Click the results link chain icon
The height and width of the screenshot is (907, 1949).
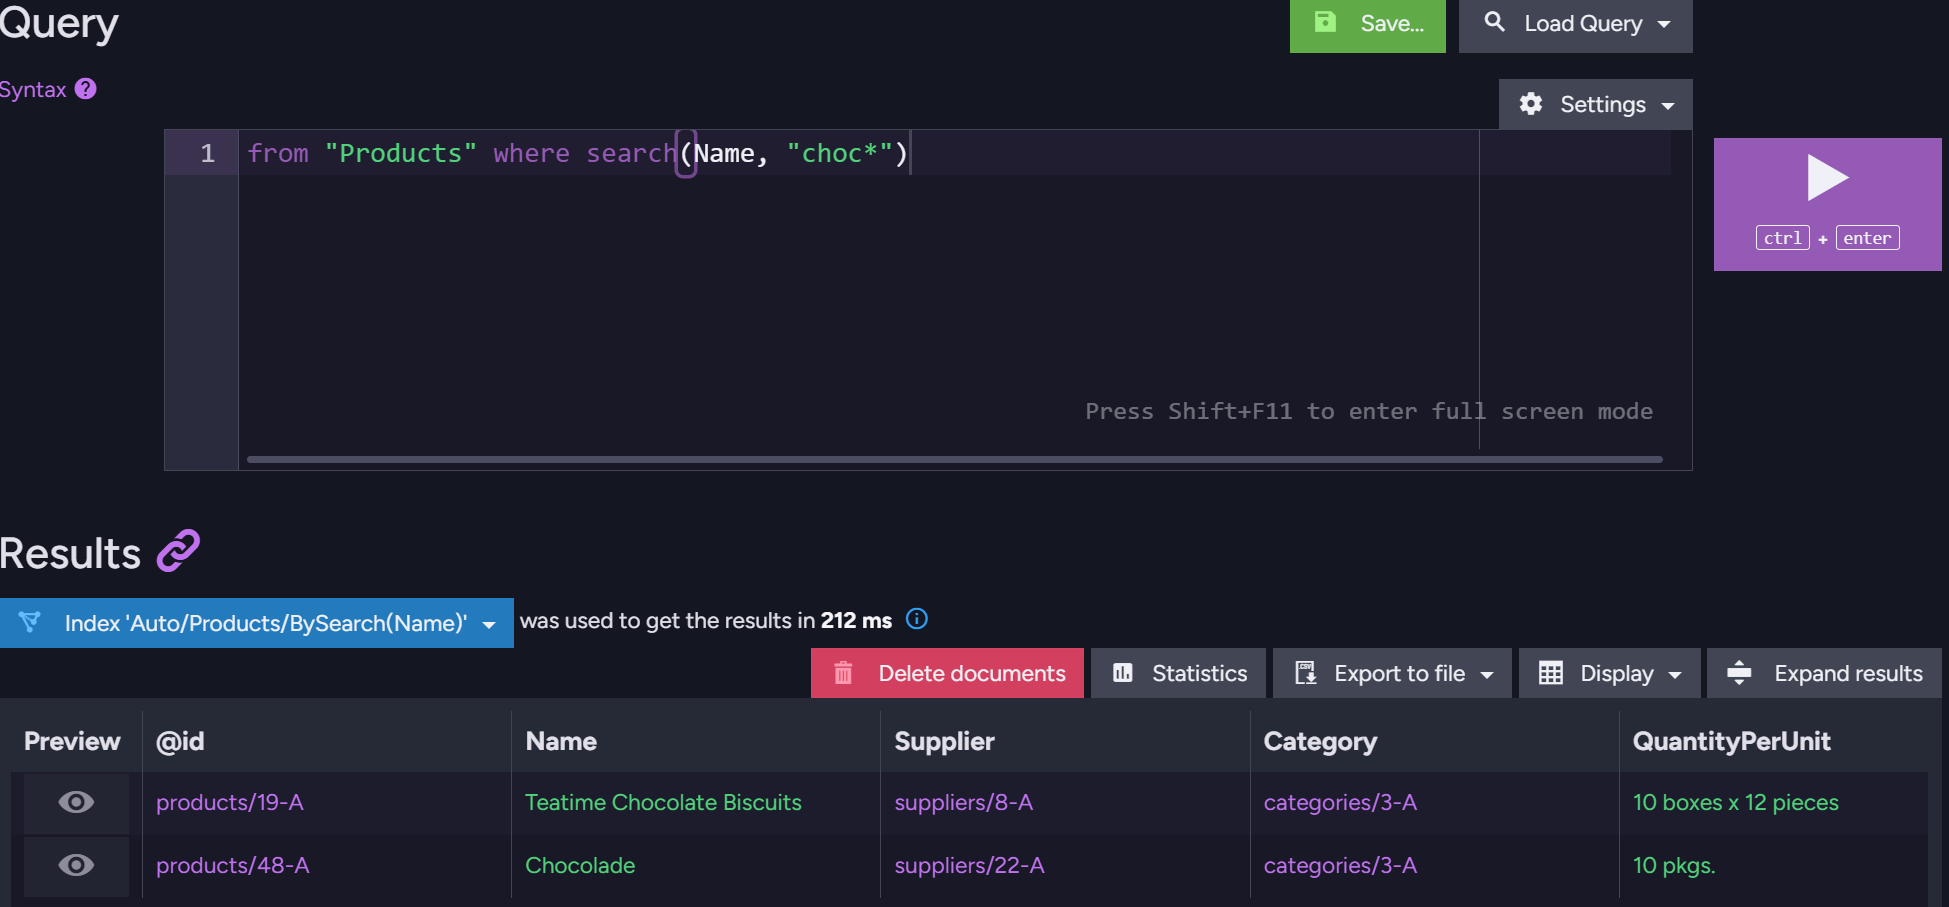tap(179, 551)
